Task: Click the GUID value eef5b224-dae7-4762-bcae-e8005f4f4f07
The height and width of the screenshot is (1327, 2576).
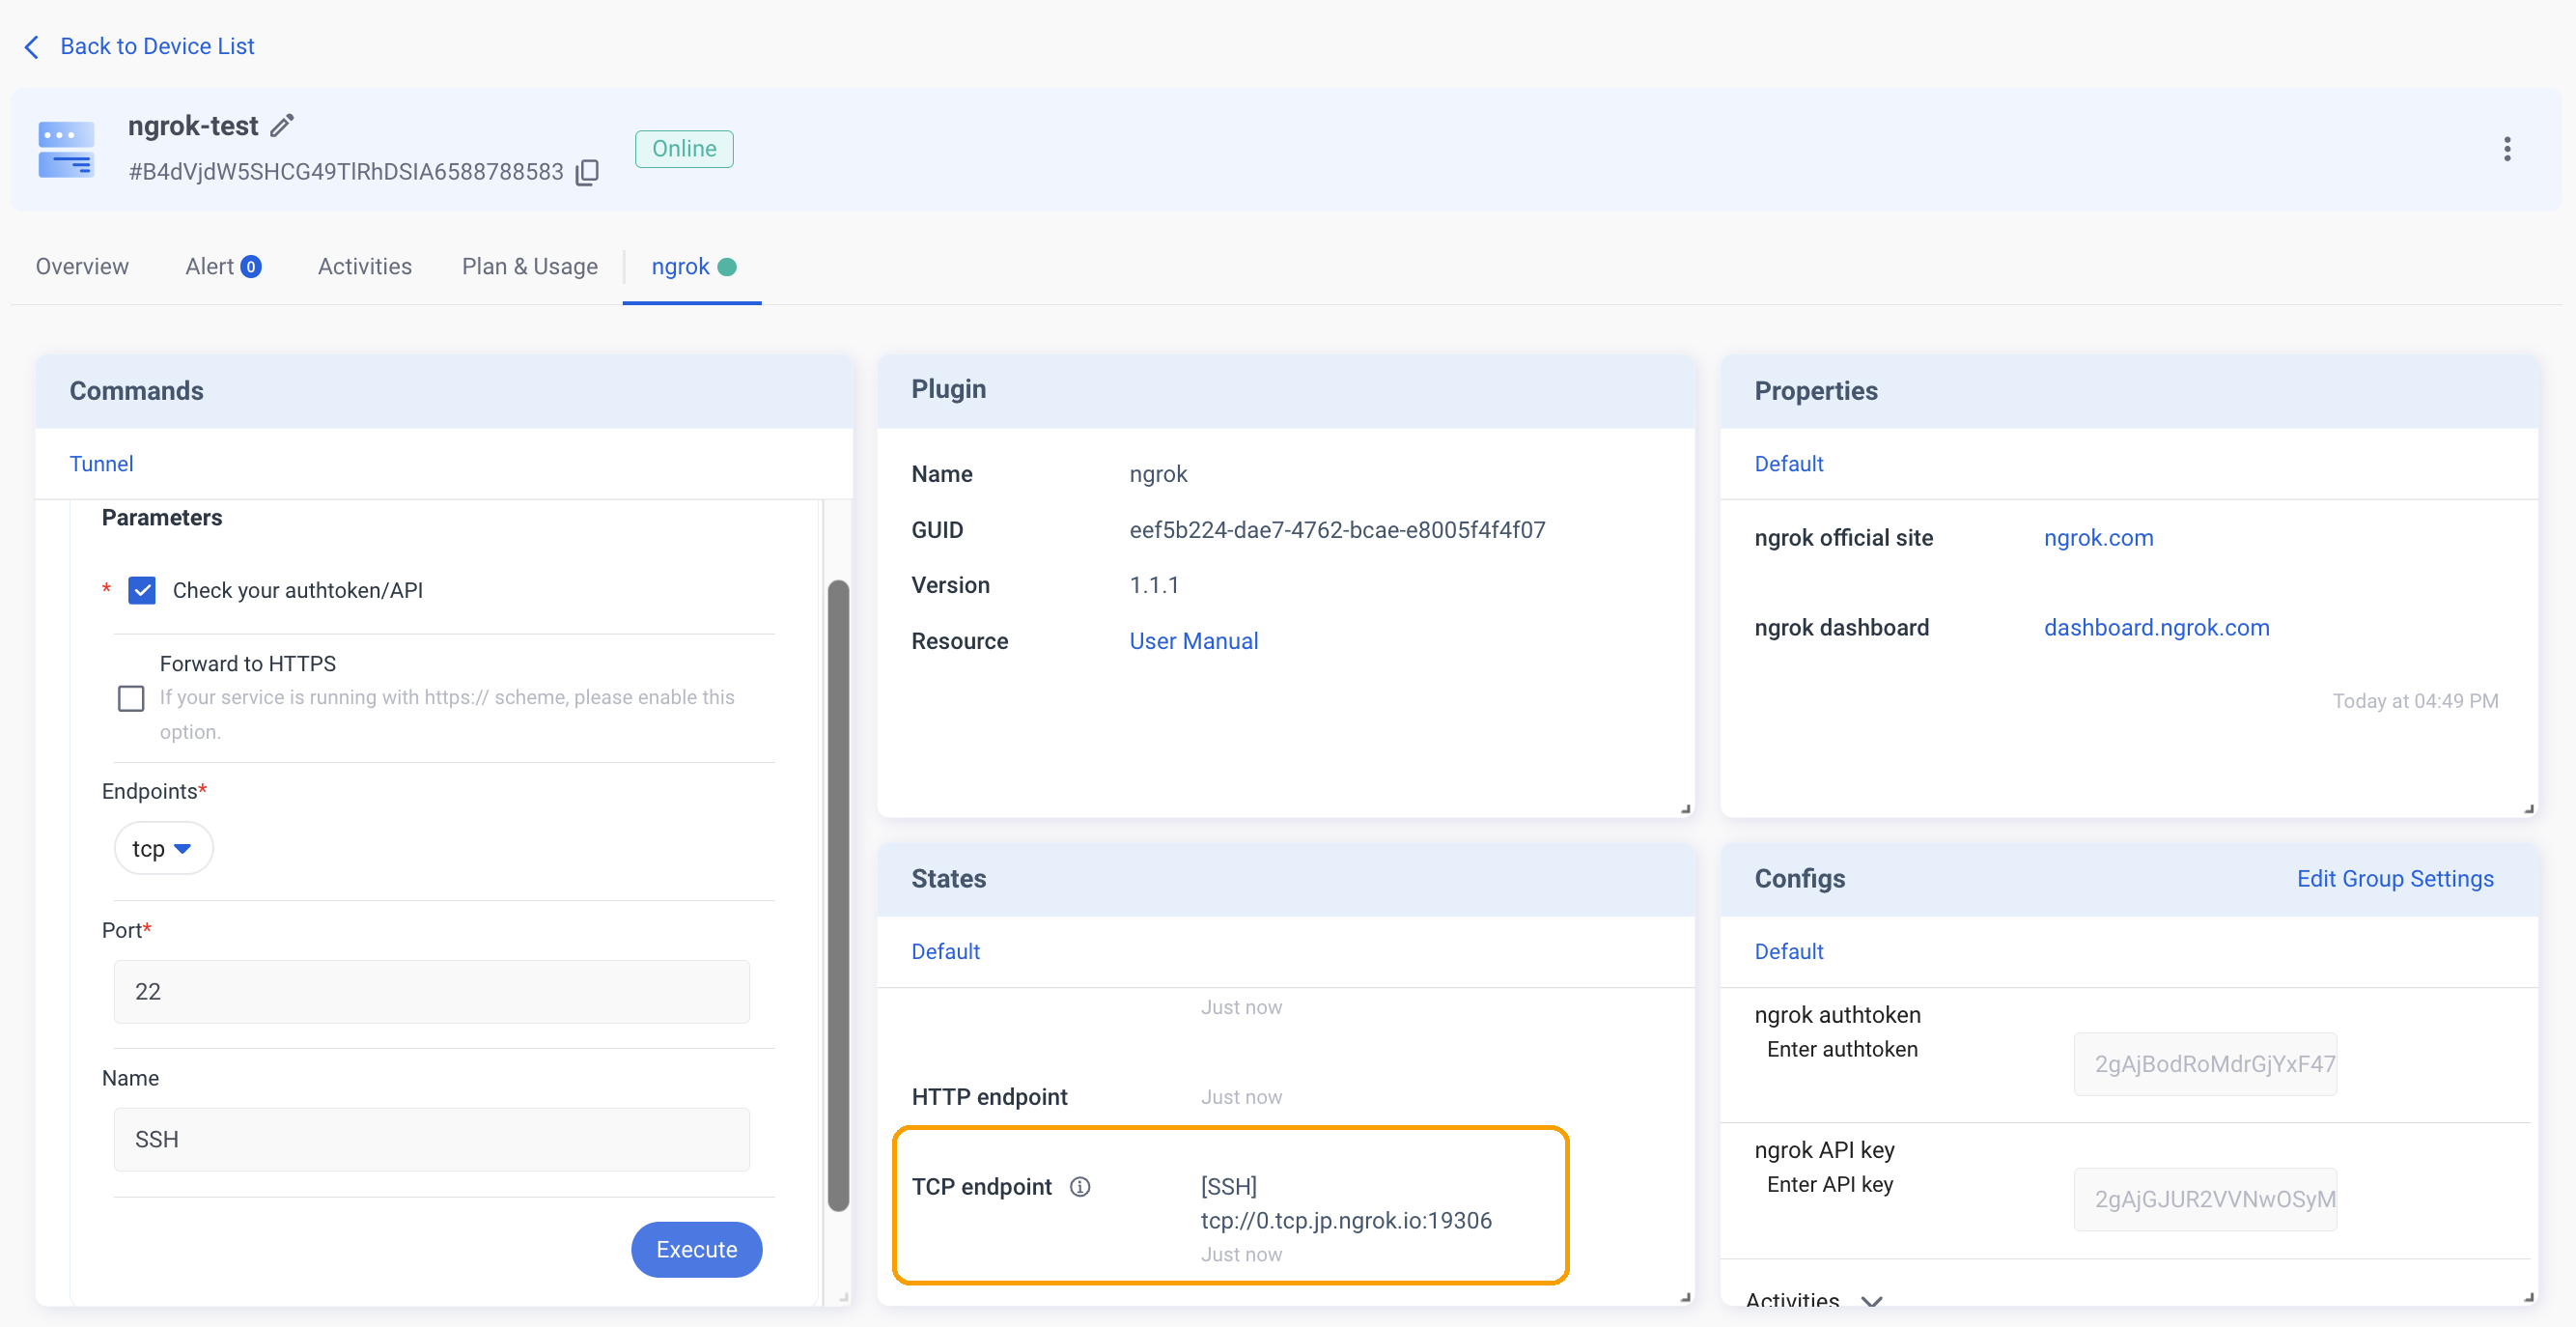Action: [x=1337, y=530]
